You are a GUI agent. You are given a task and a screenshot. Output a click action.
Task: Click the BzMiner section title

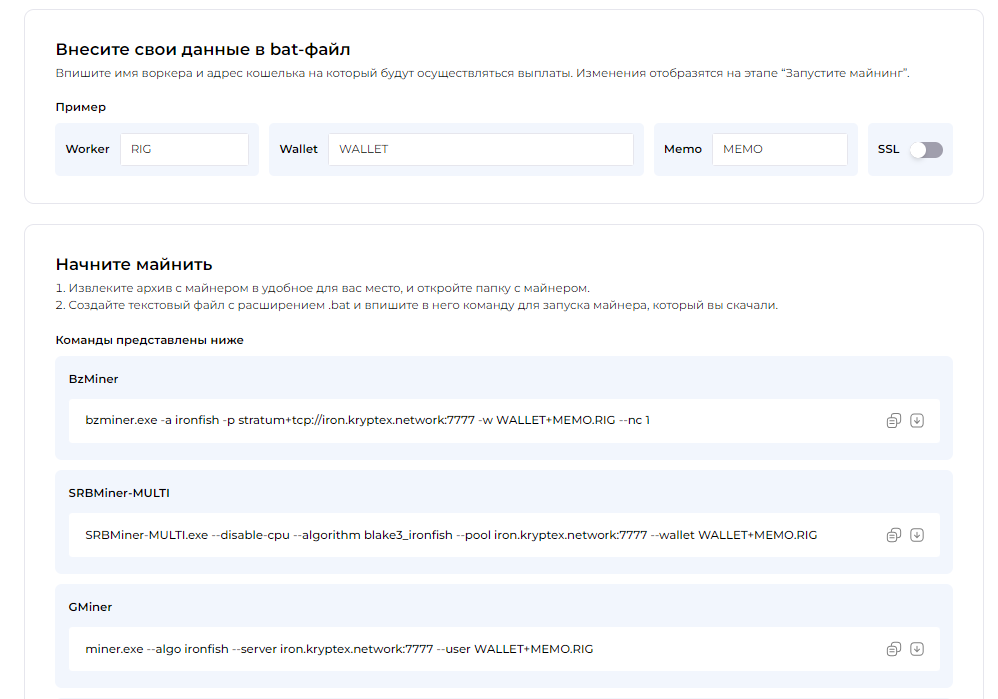(94, 379)
